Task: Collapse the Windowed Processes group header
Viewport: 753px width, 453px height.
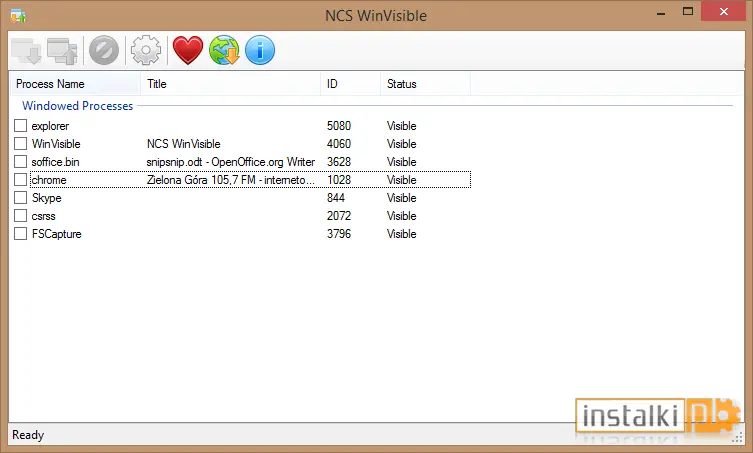Action: tap(77, 106)
